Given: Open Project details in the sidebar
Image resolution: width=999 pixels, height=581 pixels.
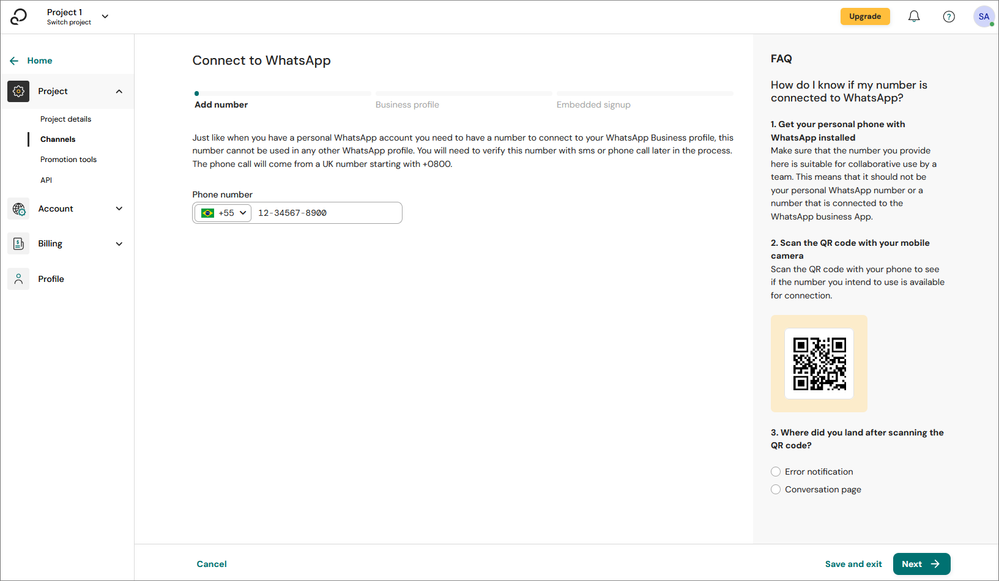Looking at the screenshot, I should 65,119.
